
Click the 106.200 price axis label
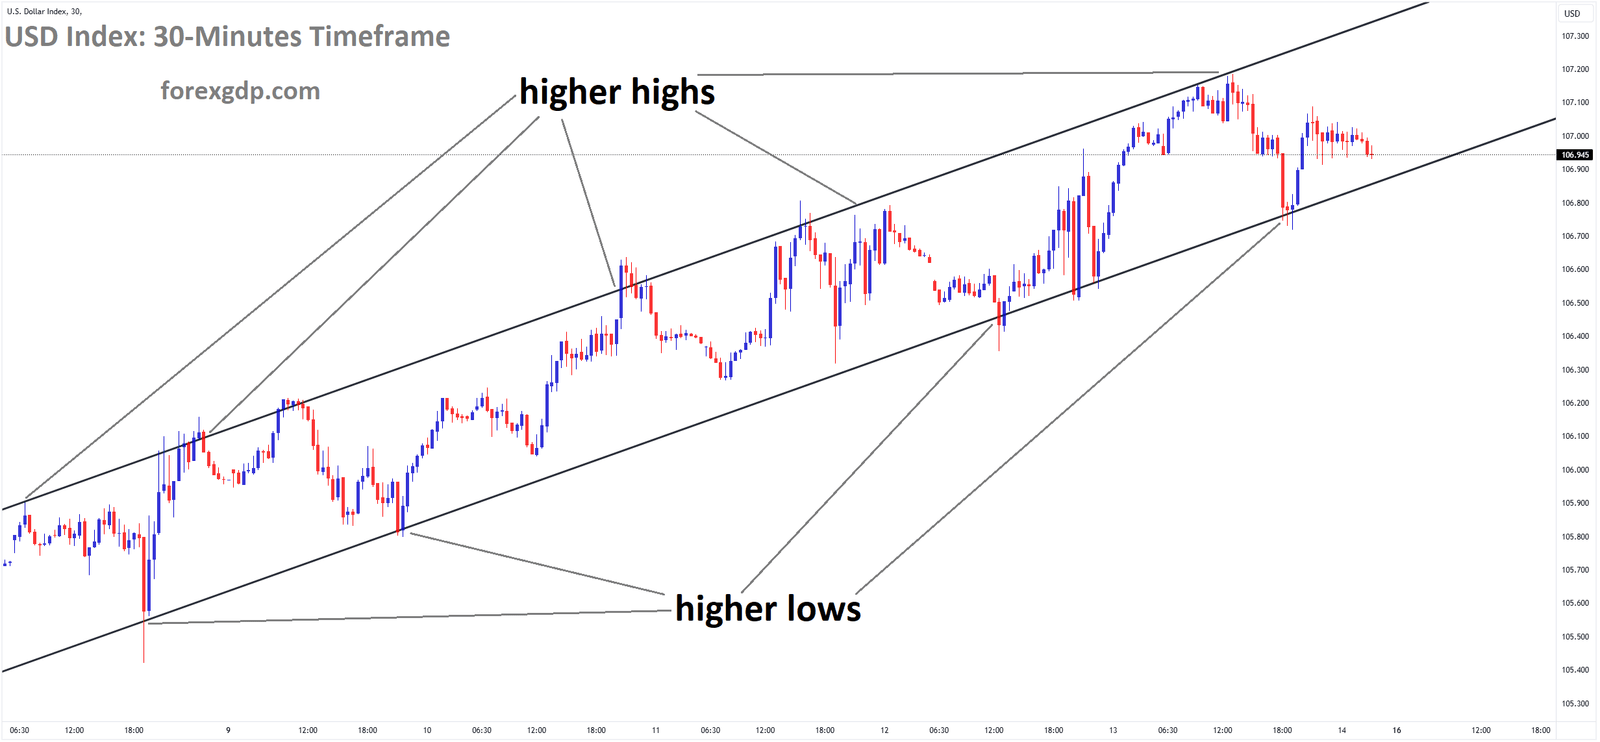click(x=1575, y=403)
